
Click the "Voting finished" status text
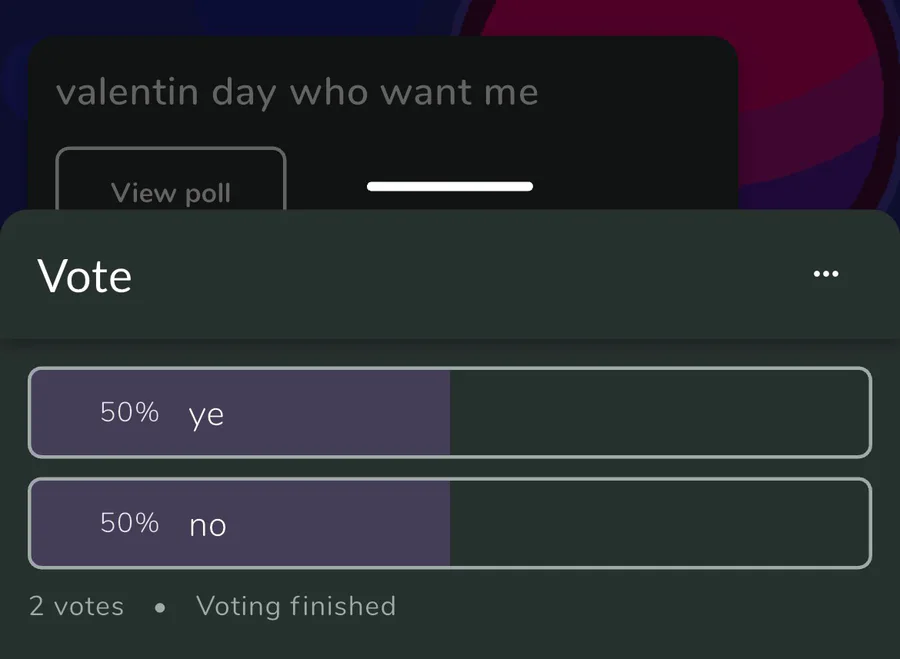tap(296, 606)
